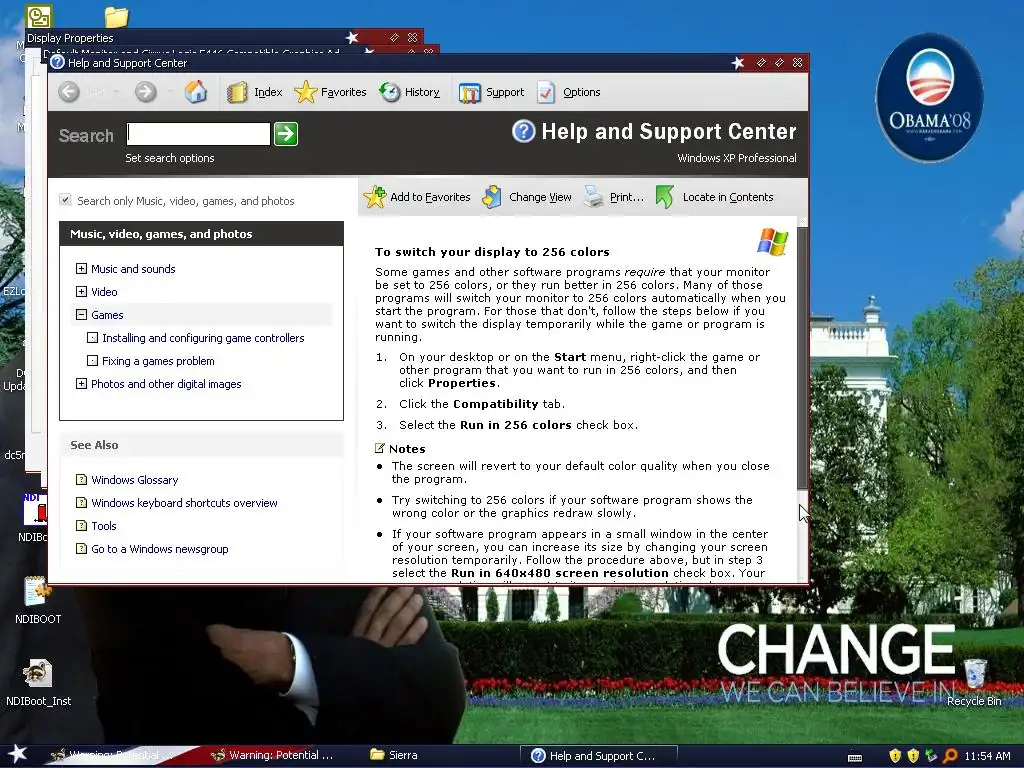Open the NDIBoot_Inst desktop icon
The height and width of the screenshot is (768, 1024).
(x=38, y=673)
